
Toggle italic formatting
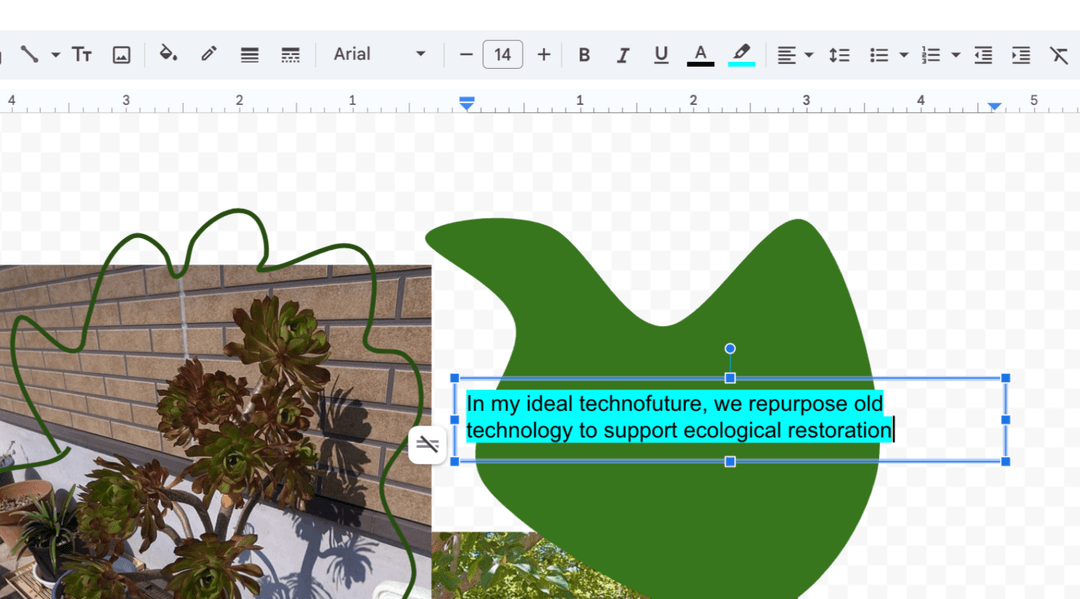(622, 55)
